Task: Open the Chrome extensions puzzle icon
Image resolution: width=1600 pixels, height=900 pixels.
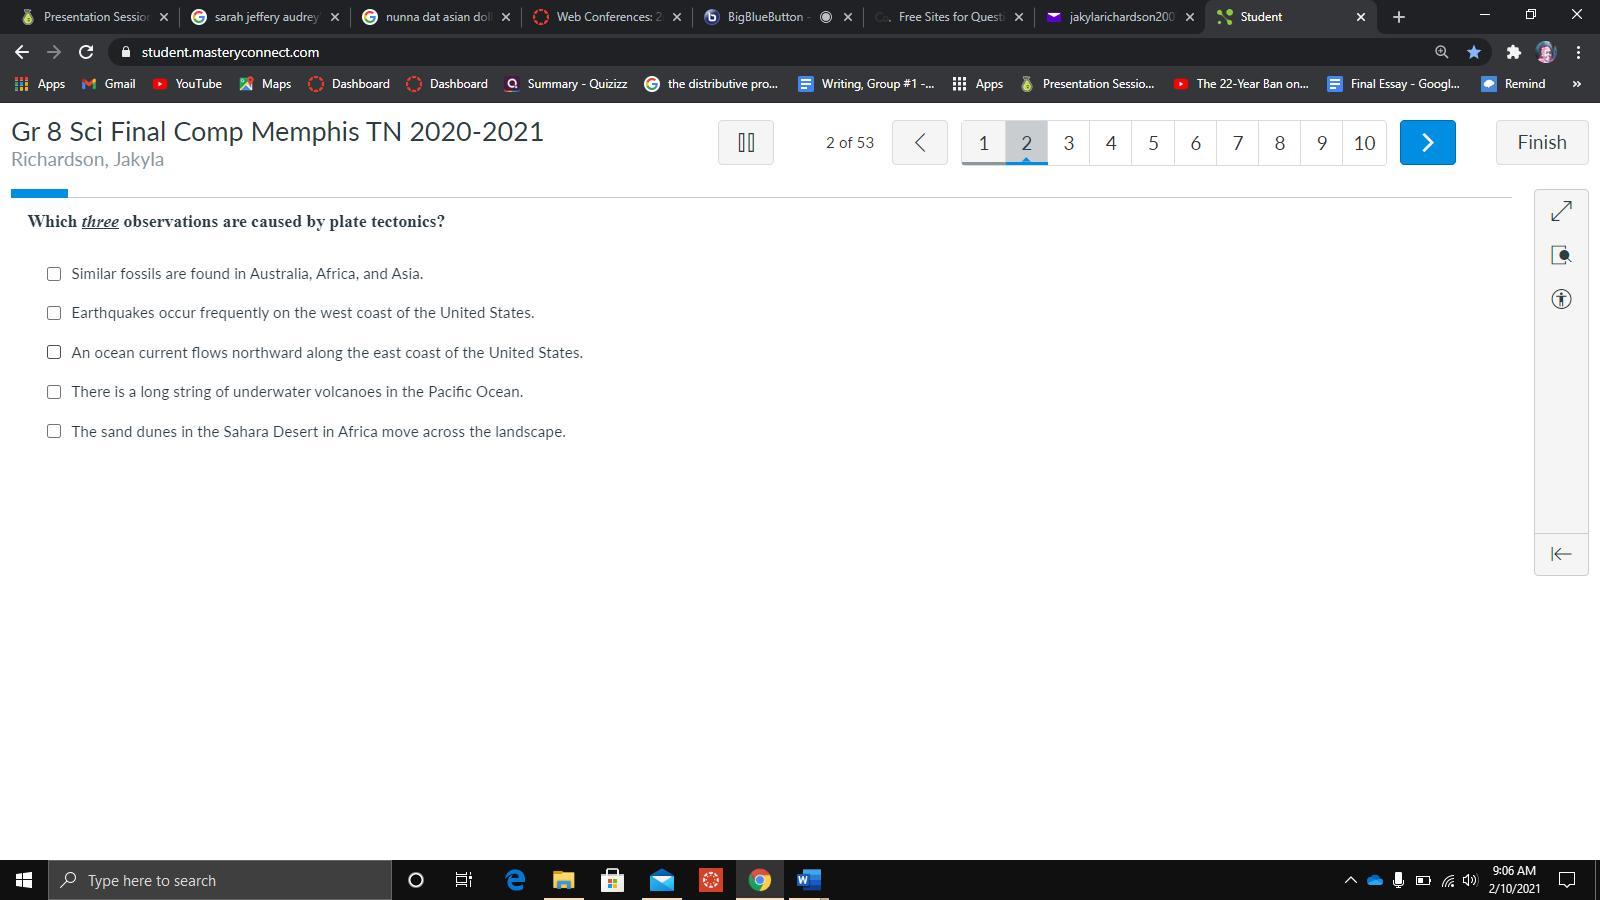Action: point(1513,52)
